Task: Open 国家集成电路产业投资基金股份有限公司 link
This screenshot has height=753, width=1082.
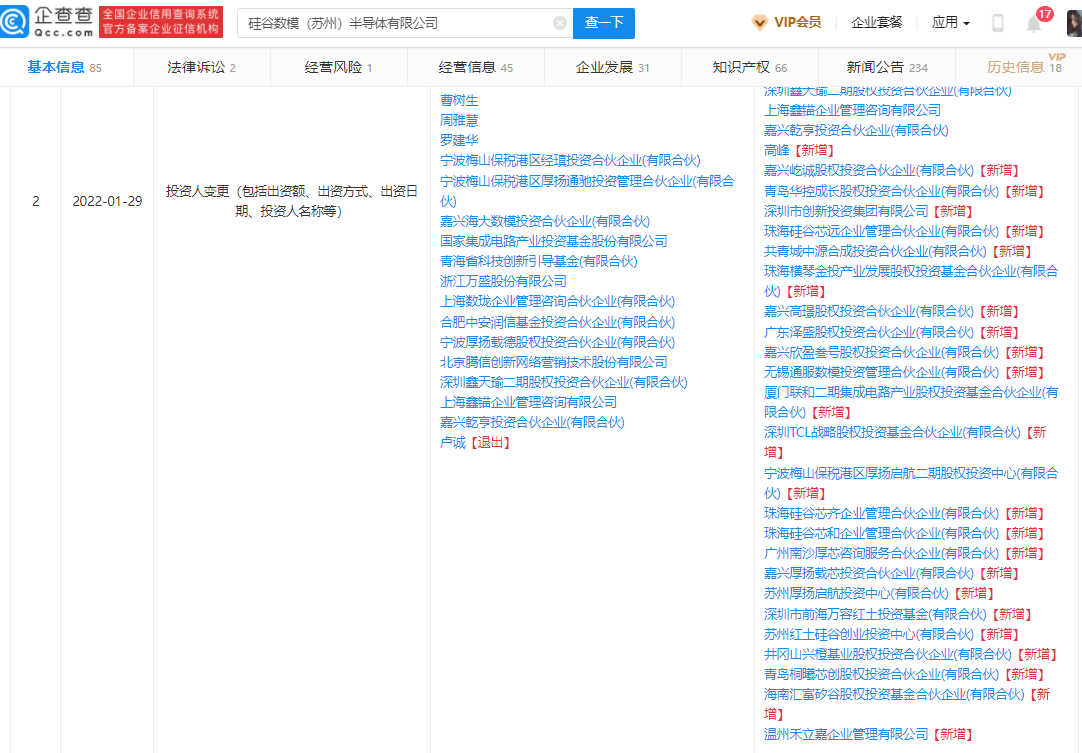Action: [x=553, y=242]
